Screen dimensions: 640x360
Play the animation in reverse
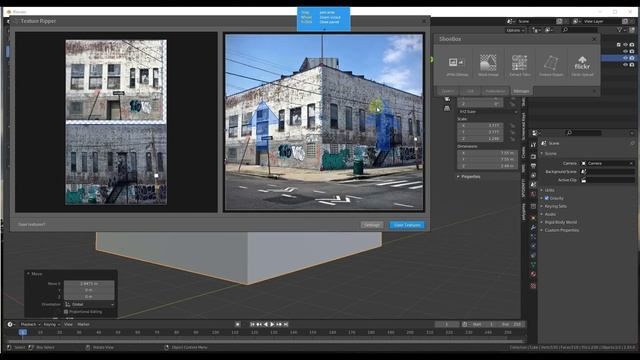point(266,324)
